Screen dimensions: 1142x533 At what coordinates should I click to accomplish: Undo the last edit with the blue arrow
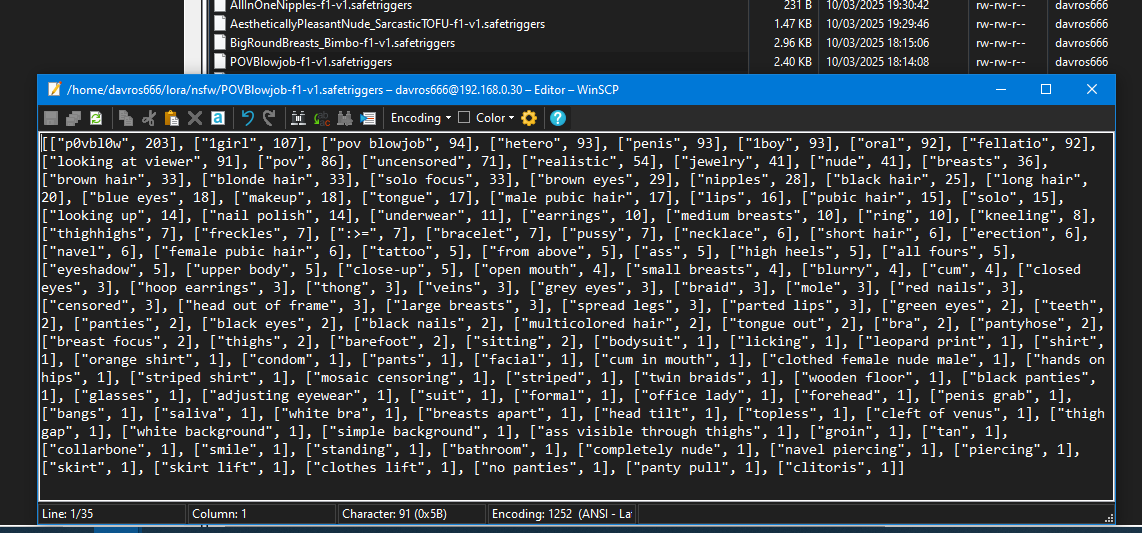tap(248, 118)
